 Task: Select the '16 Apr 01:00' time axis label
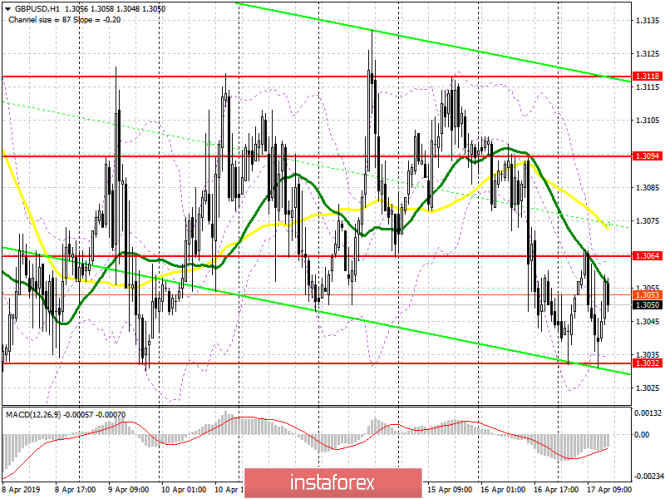tap(503, 489)
